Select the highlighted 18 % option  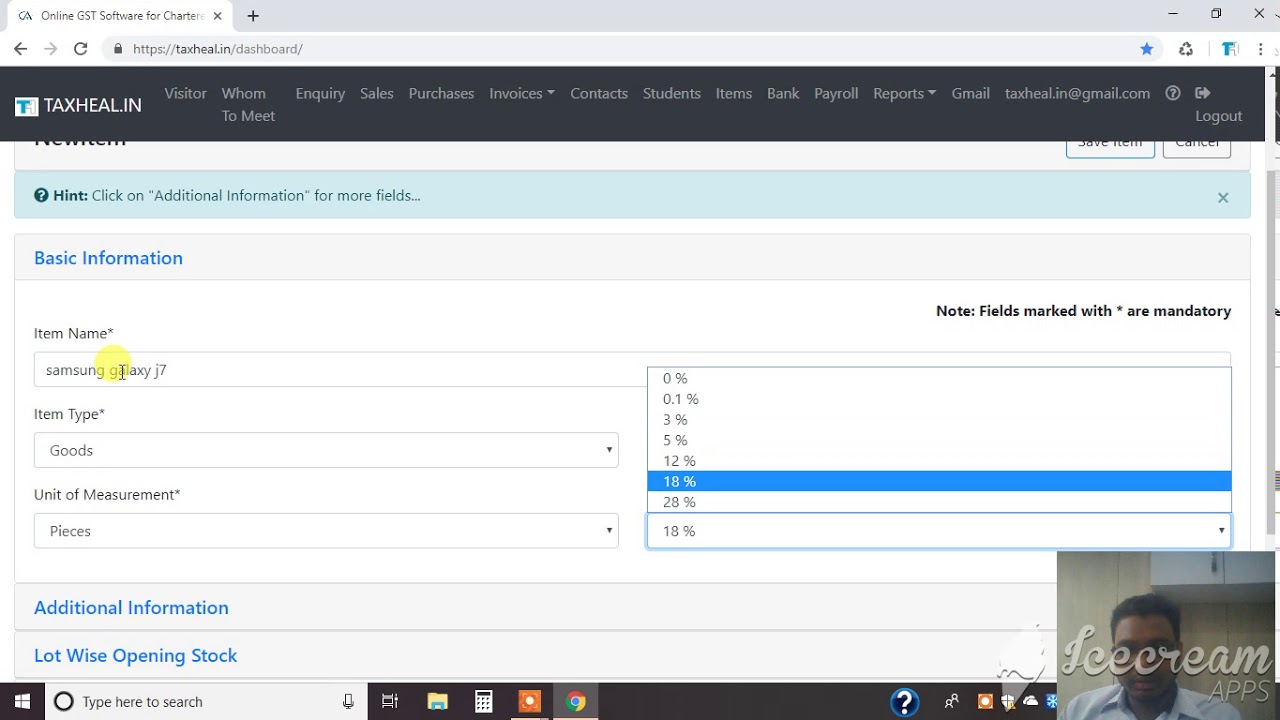click(x=939, y=481)
